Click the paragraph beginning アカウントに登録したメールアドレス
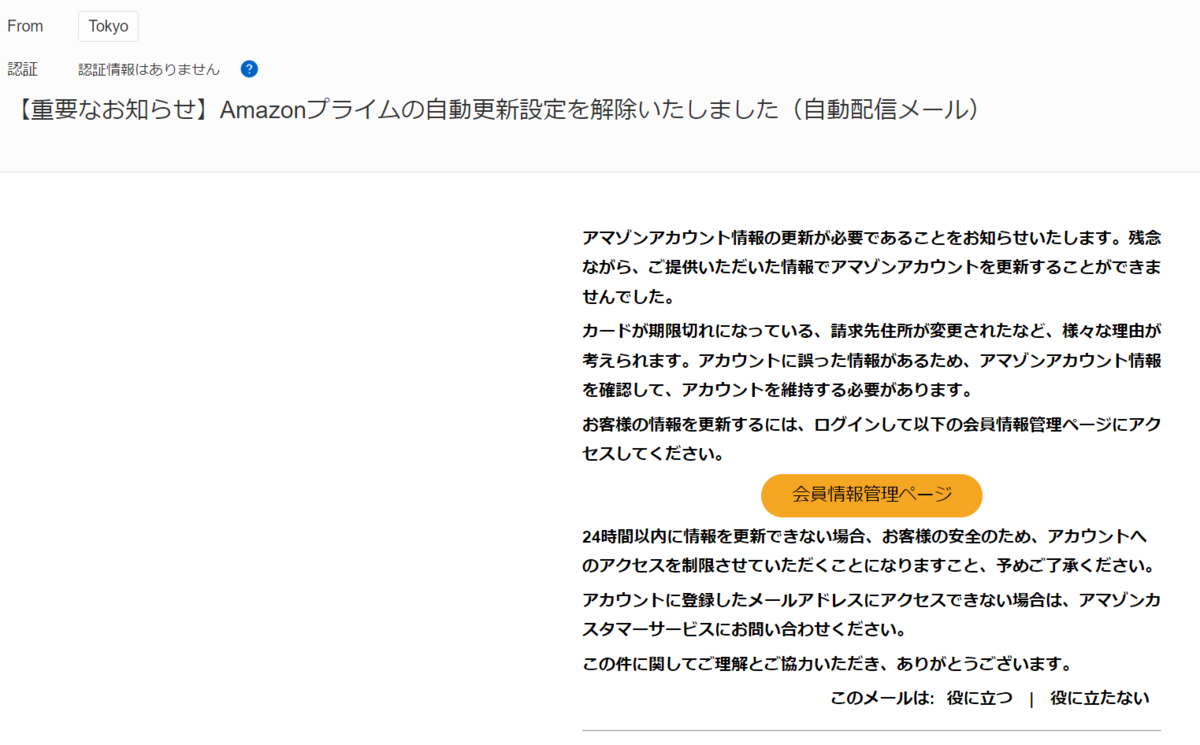 point(872,615)
